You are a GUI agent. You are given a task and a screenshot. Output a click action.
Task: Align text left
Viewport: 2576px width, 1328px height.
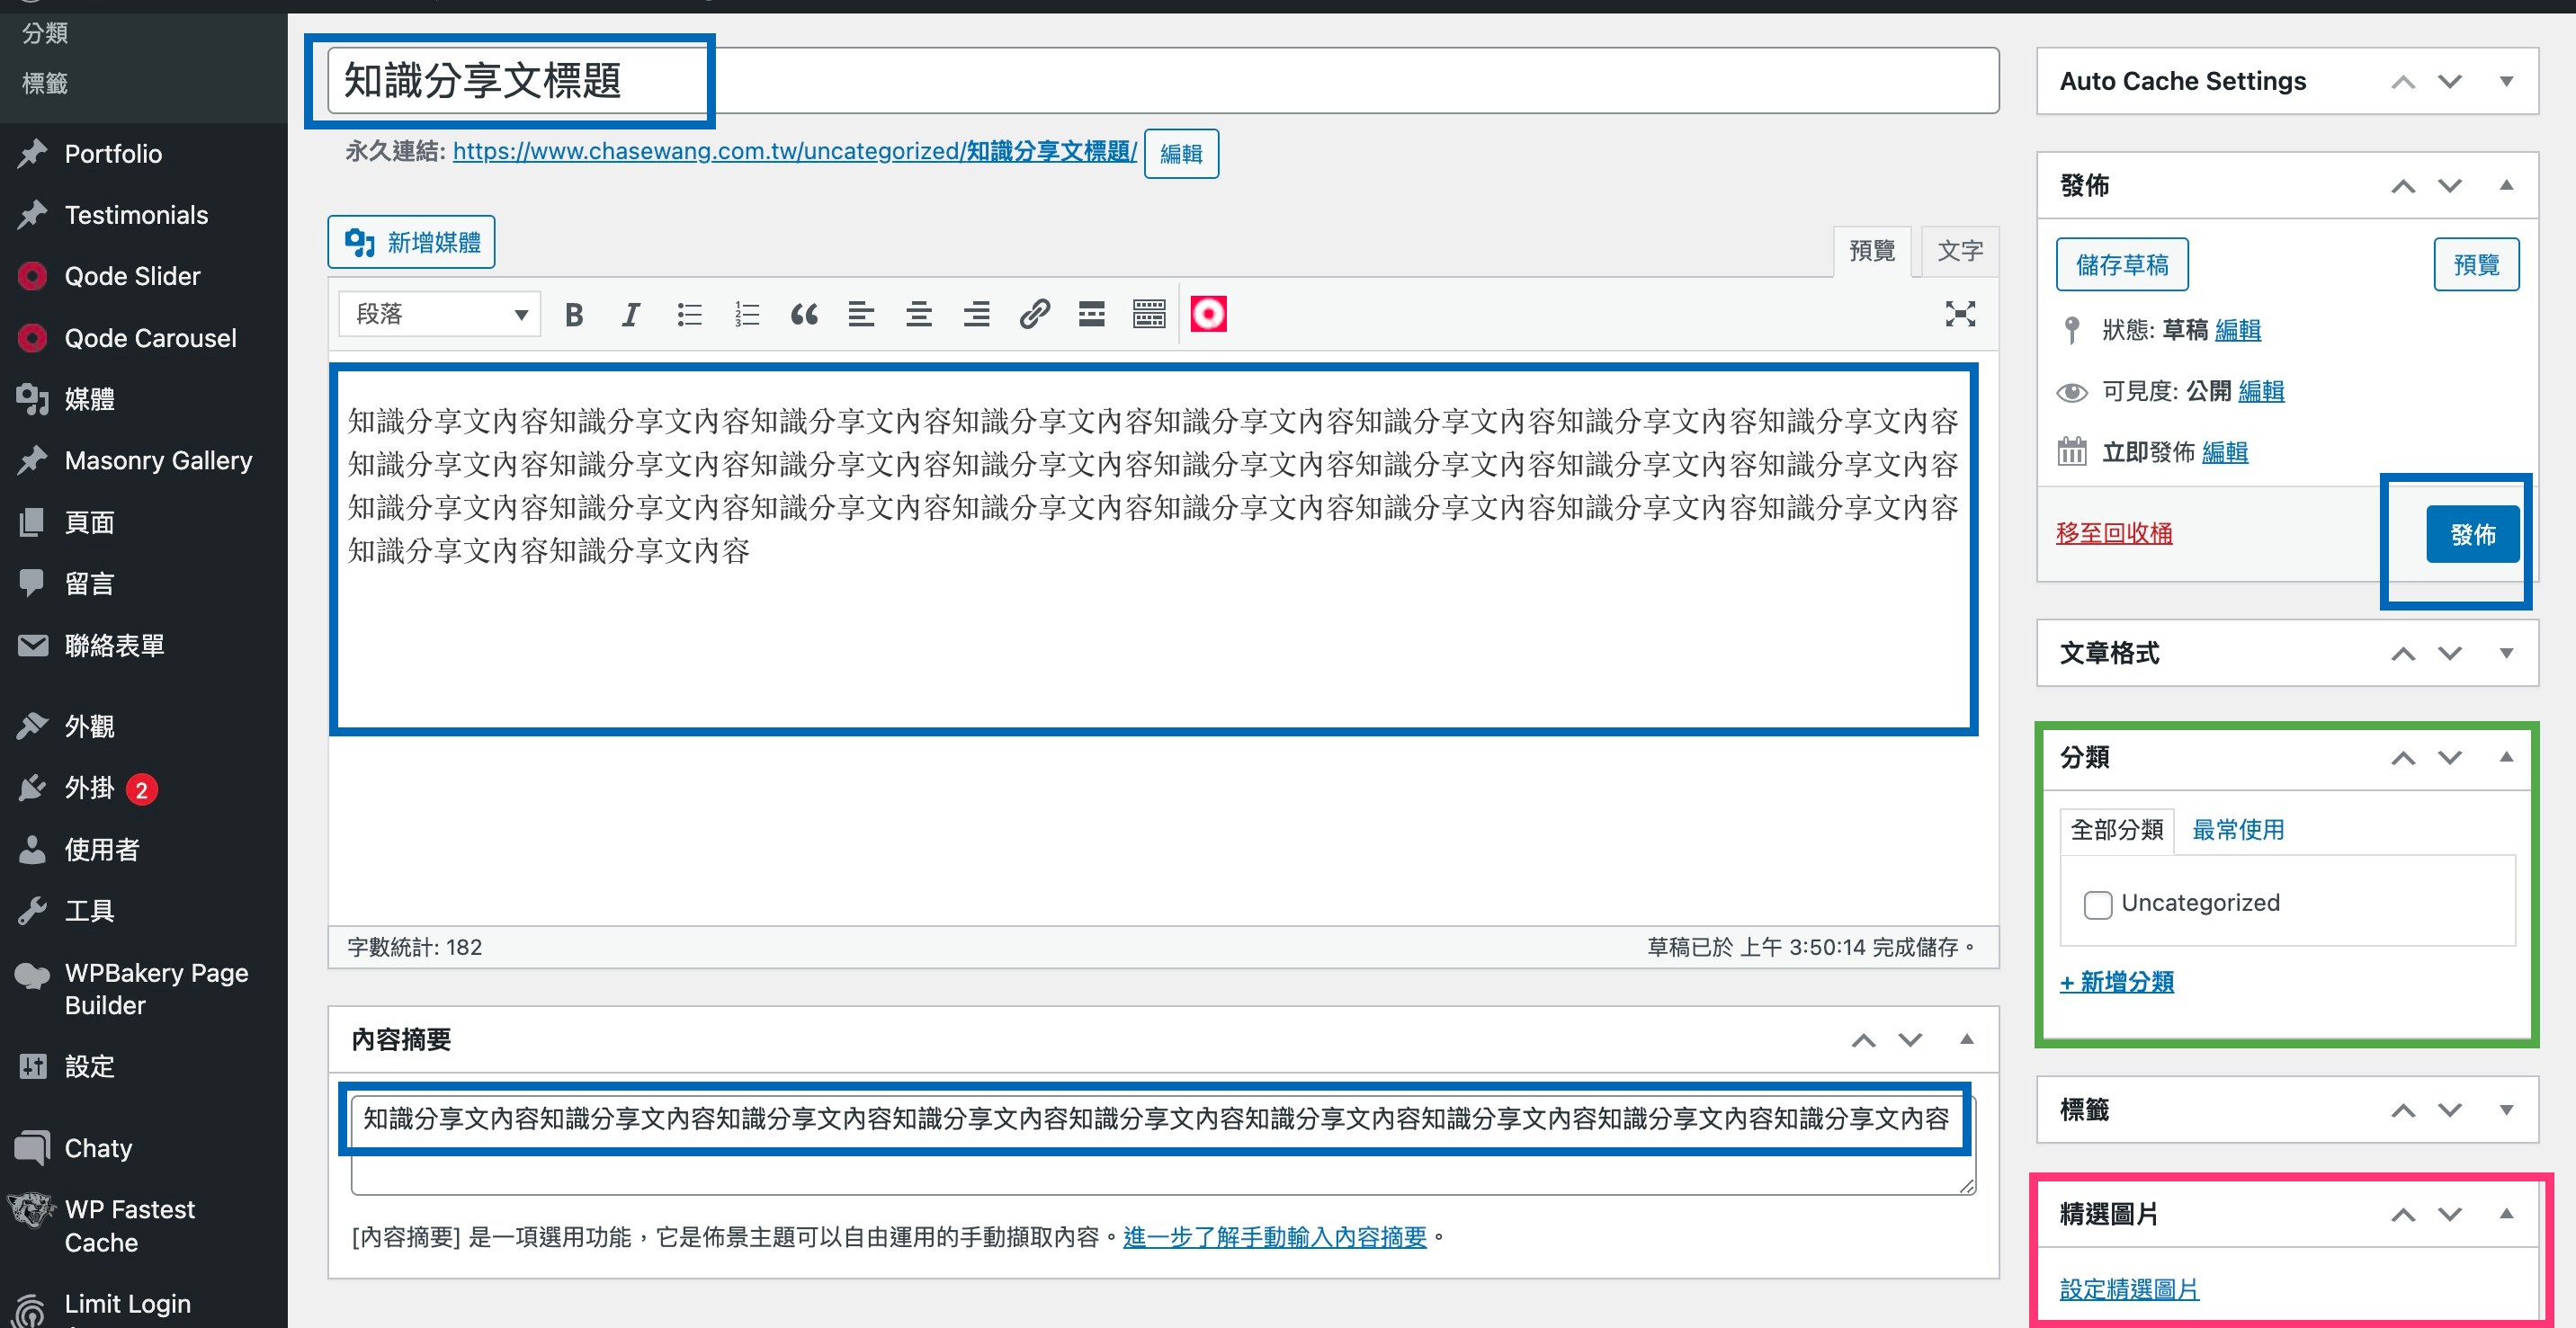861,315
